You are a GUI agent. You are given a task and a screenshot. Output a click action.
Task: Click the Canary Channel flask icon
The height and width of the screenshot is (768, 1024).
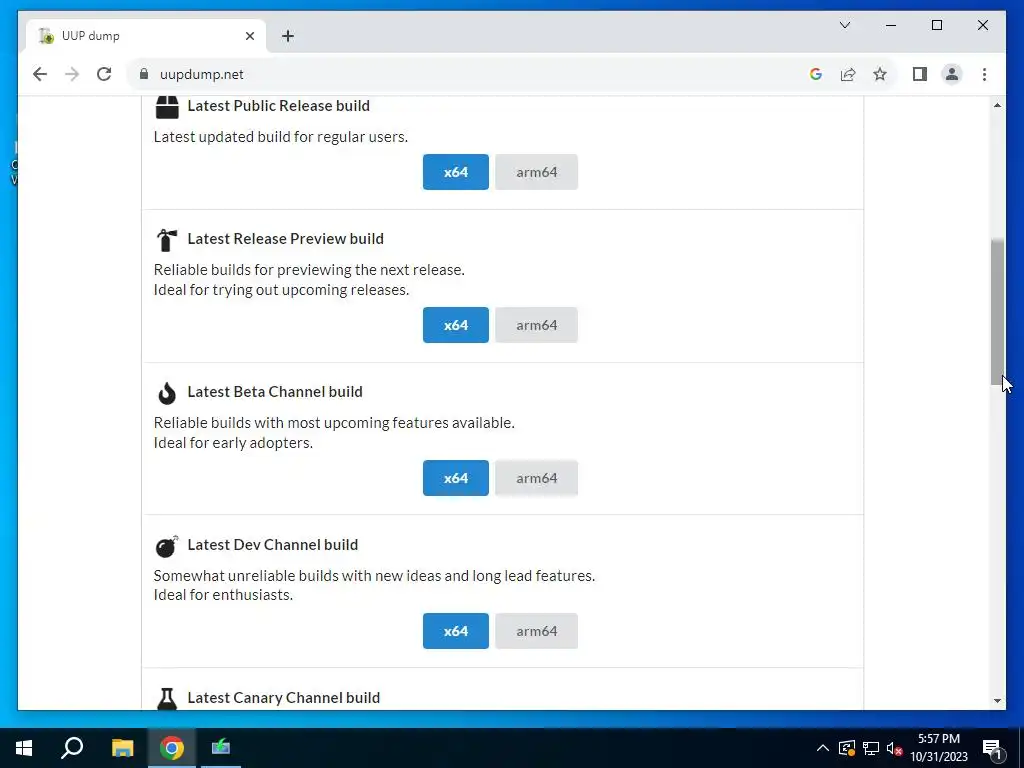[x=167, y=698]
